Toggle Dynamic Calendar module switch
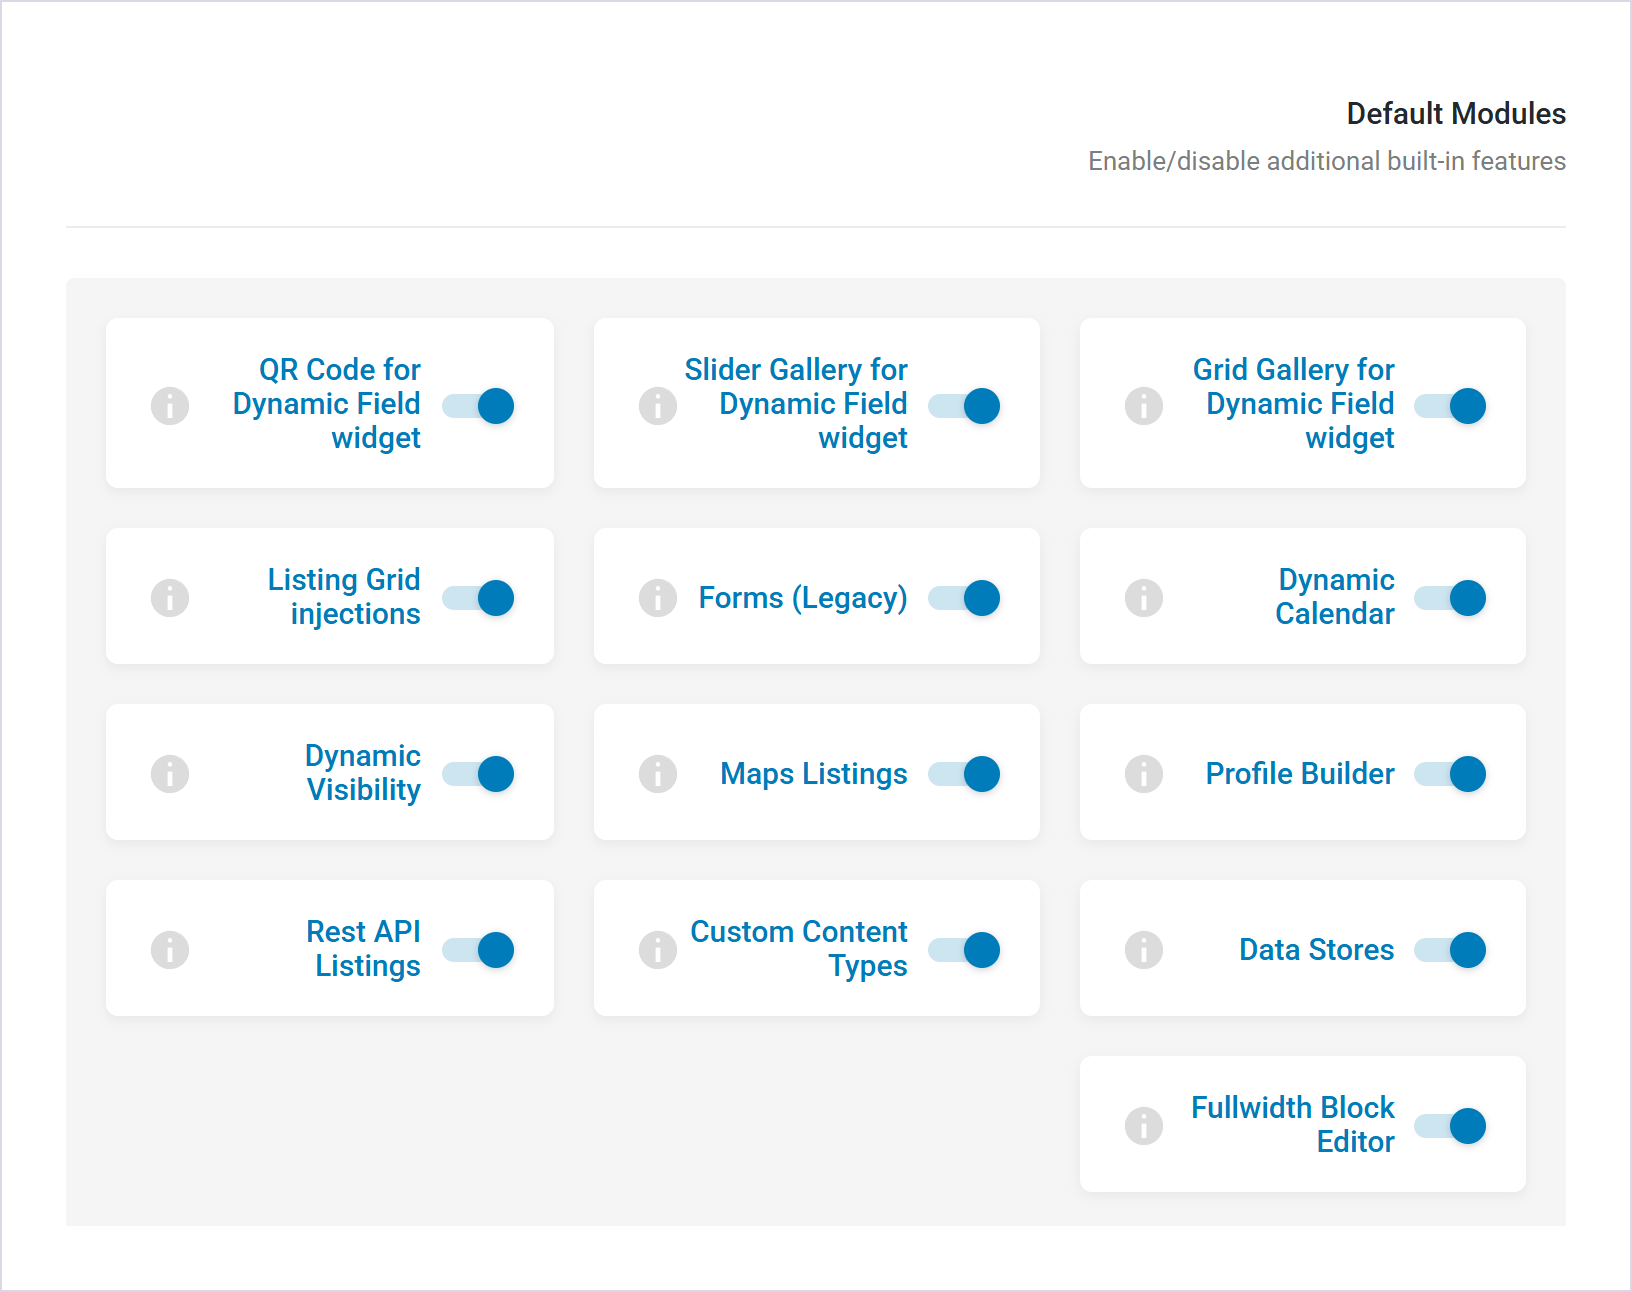Screen dimensions: 1632x1292 pyautogui.click(x=1450, y=598)
